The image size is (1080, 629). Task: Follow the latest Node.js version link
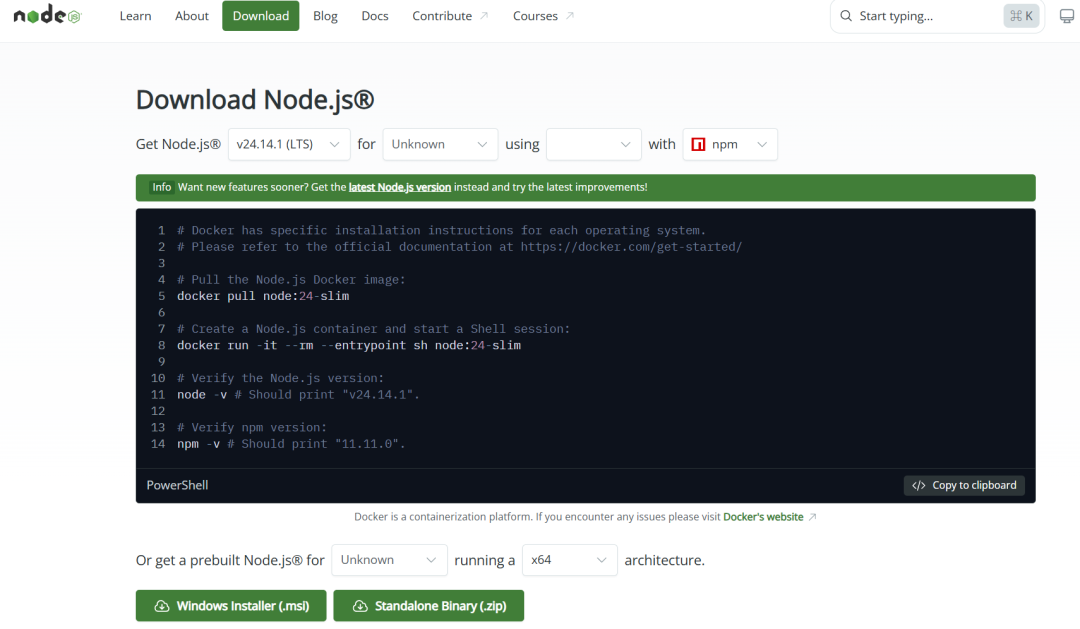point(399,187)
